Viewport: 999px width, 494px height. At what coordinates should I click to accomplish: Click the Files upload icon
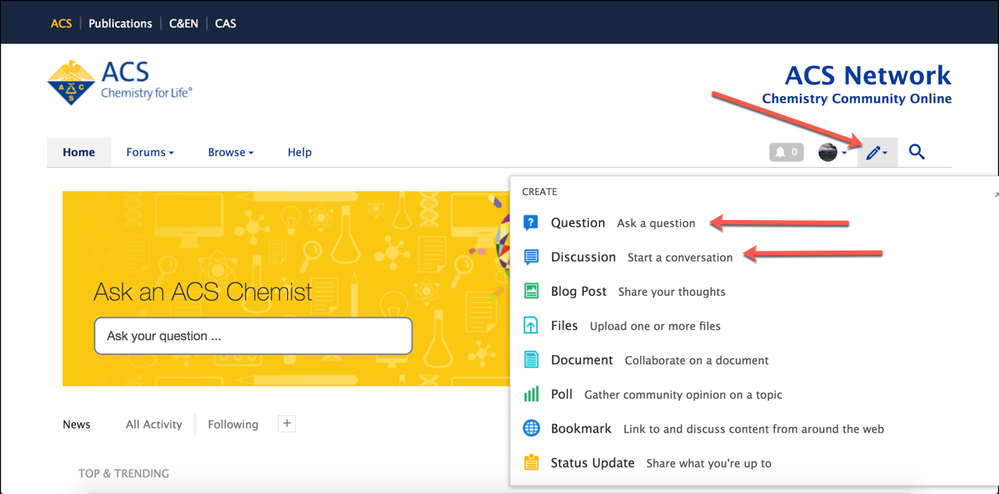click(x=531, y=326)
